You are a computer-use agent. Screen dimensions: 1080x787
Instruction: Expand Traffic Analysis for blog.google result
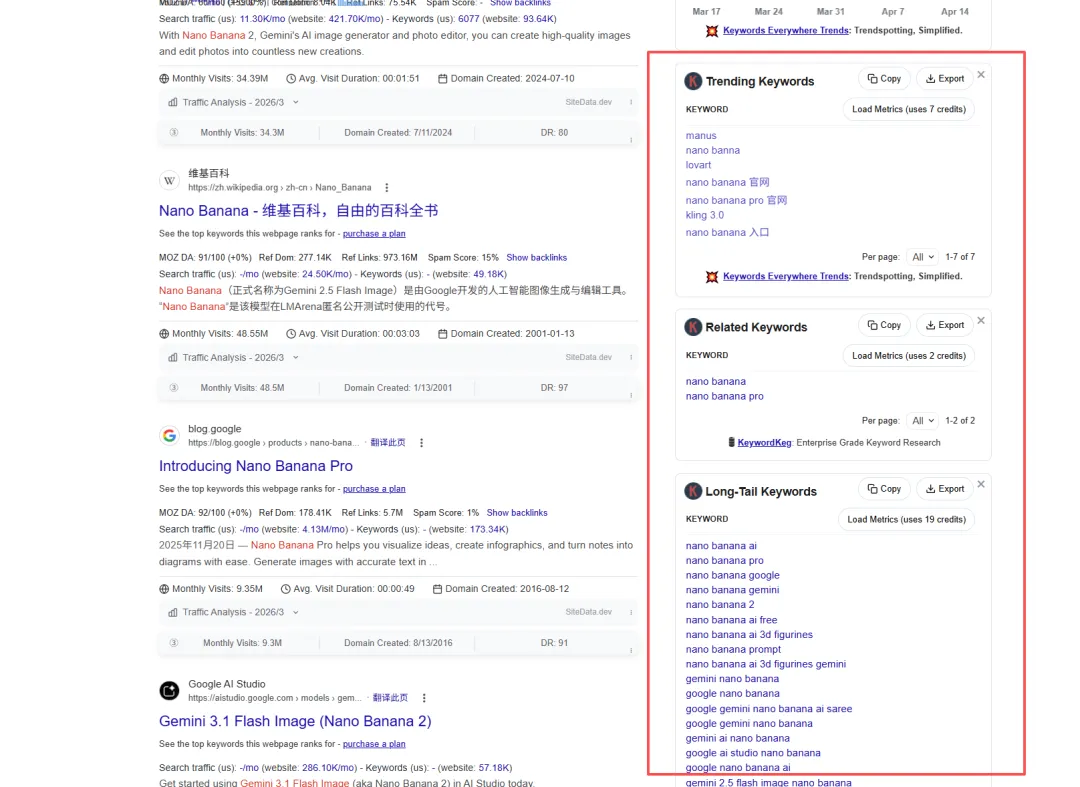click(233, 612)
